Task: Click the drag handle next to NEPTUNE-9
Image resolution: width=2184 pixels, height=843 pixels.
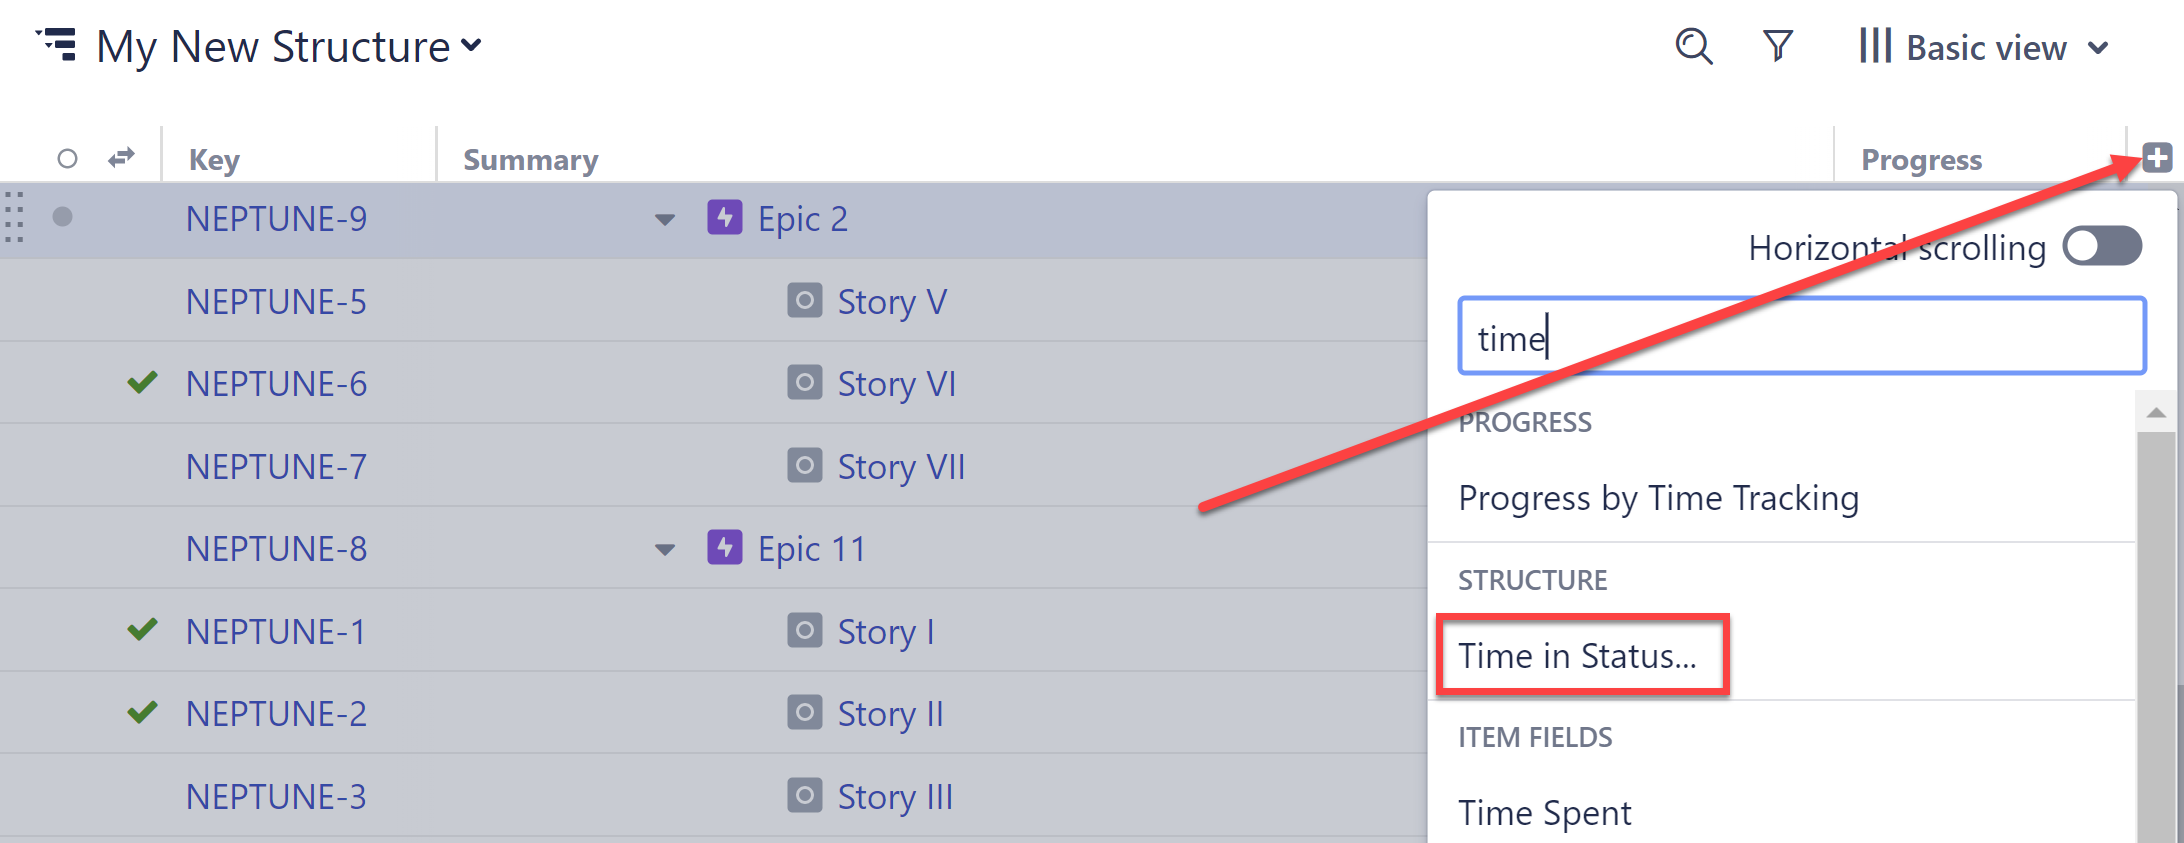Action: [x=15, y=218]
